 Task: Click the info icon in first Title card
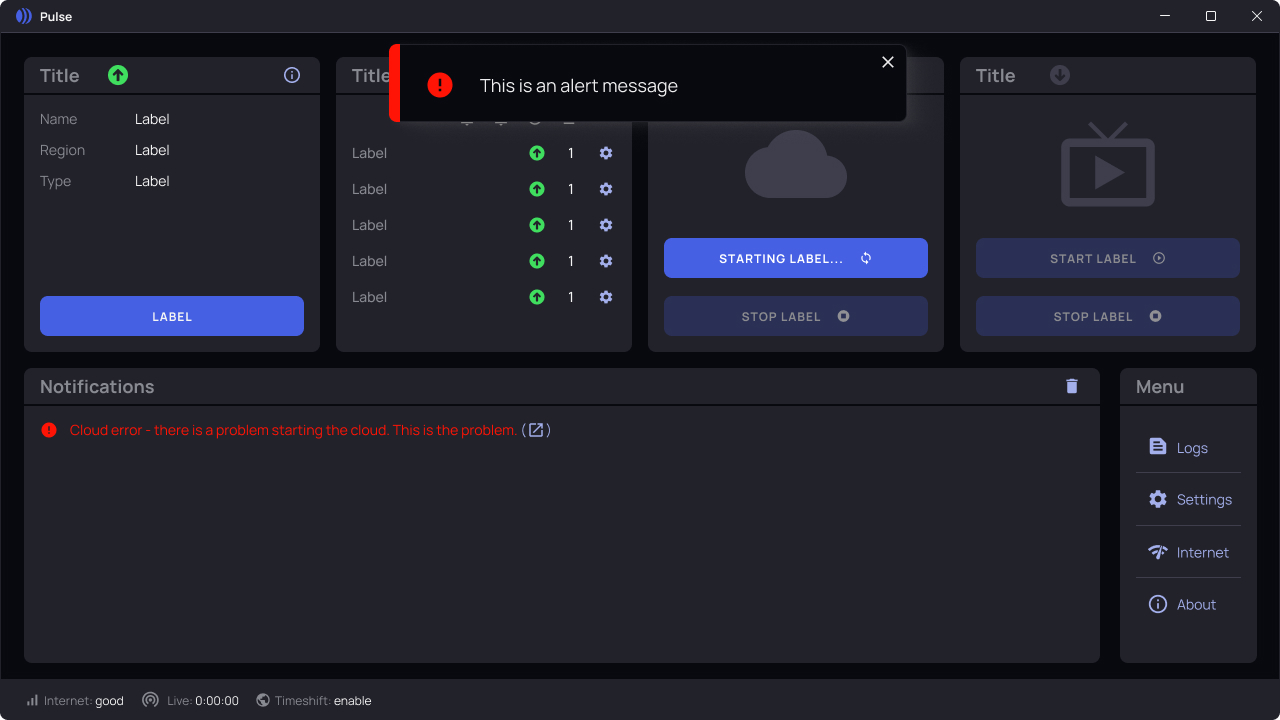tap(292, 75)
